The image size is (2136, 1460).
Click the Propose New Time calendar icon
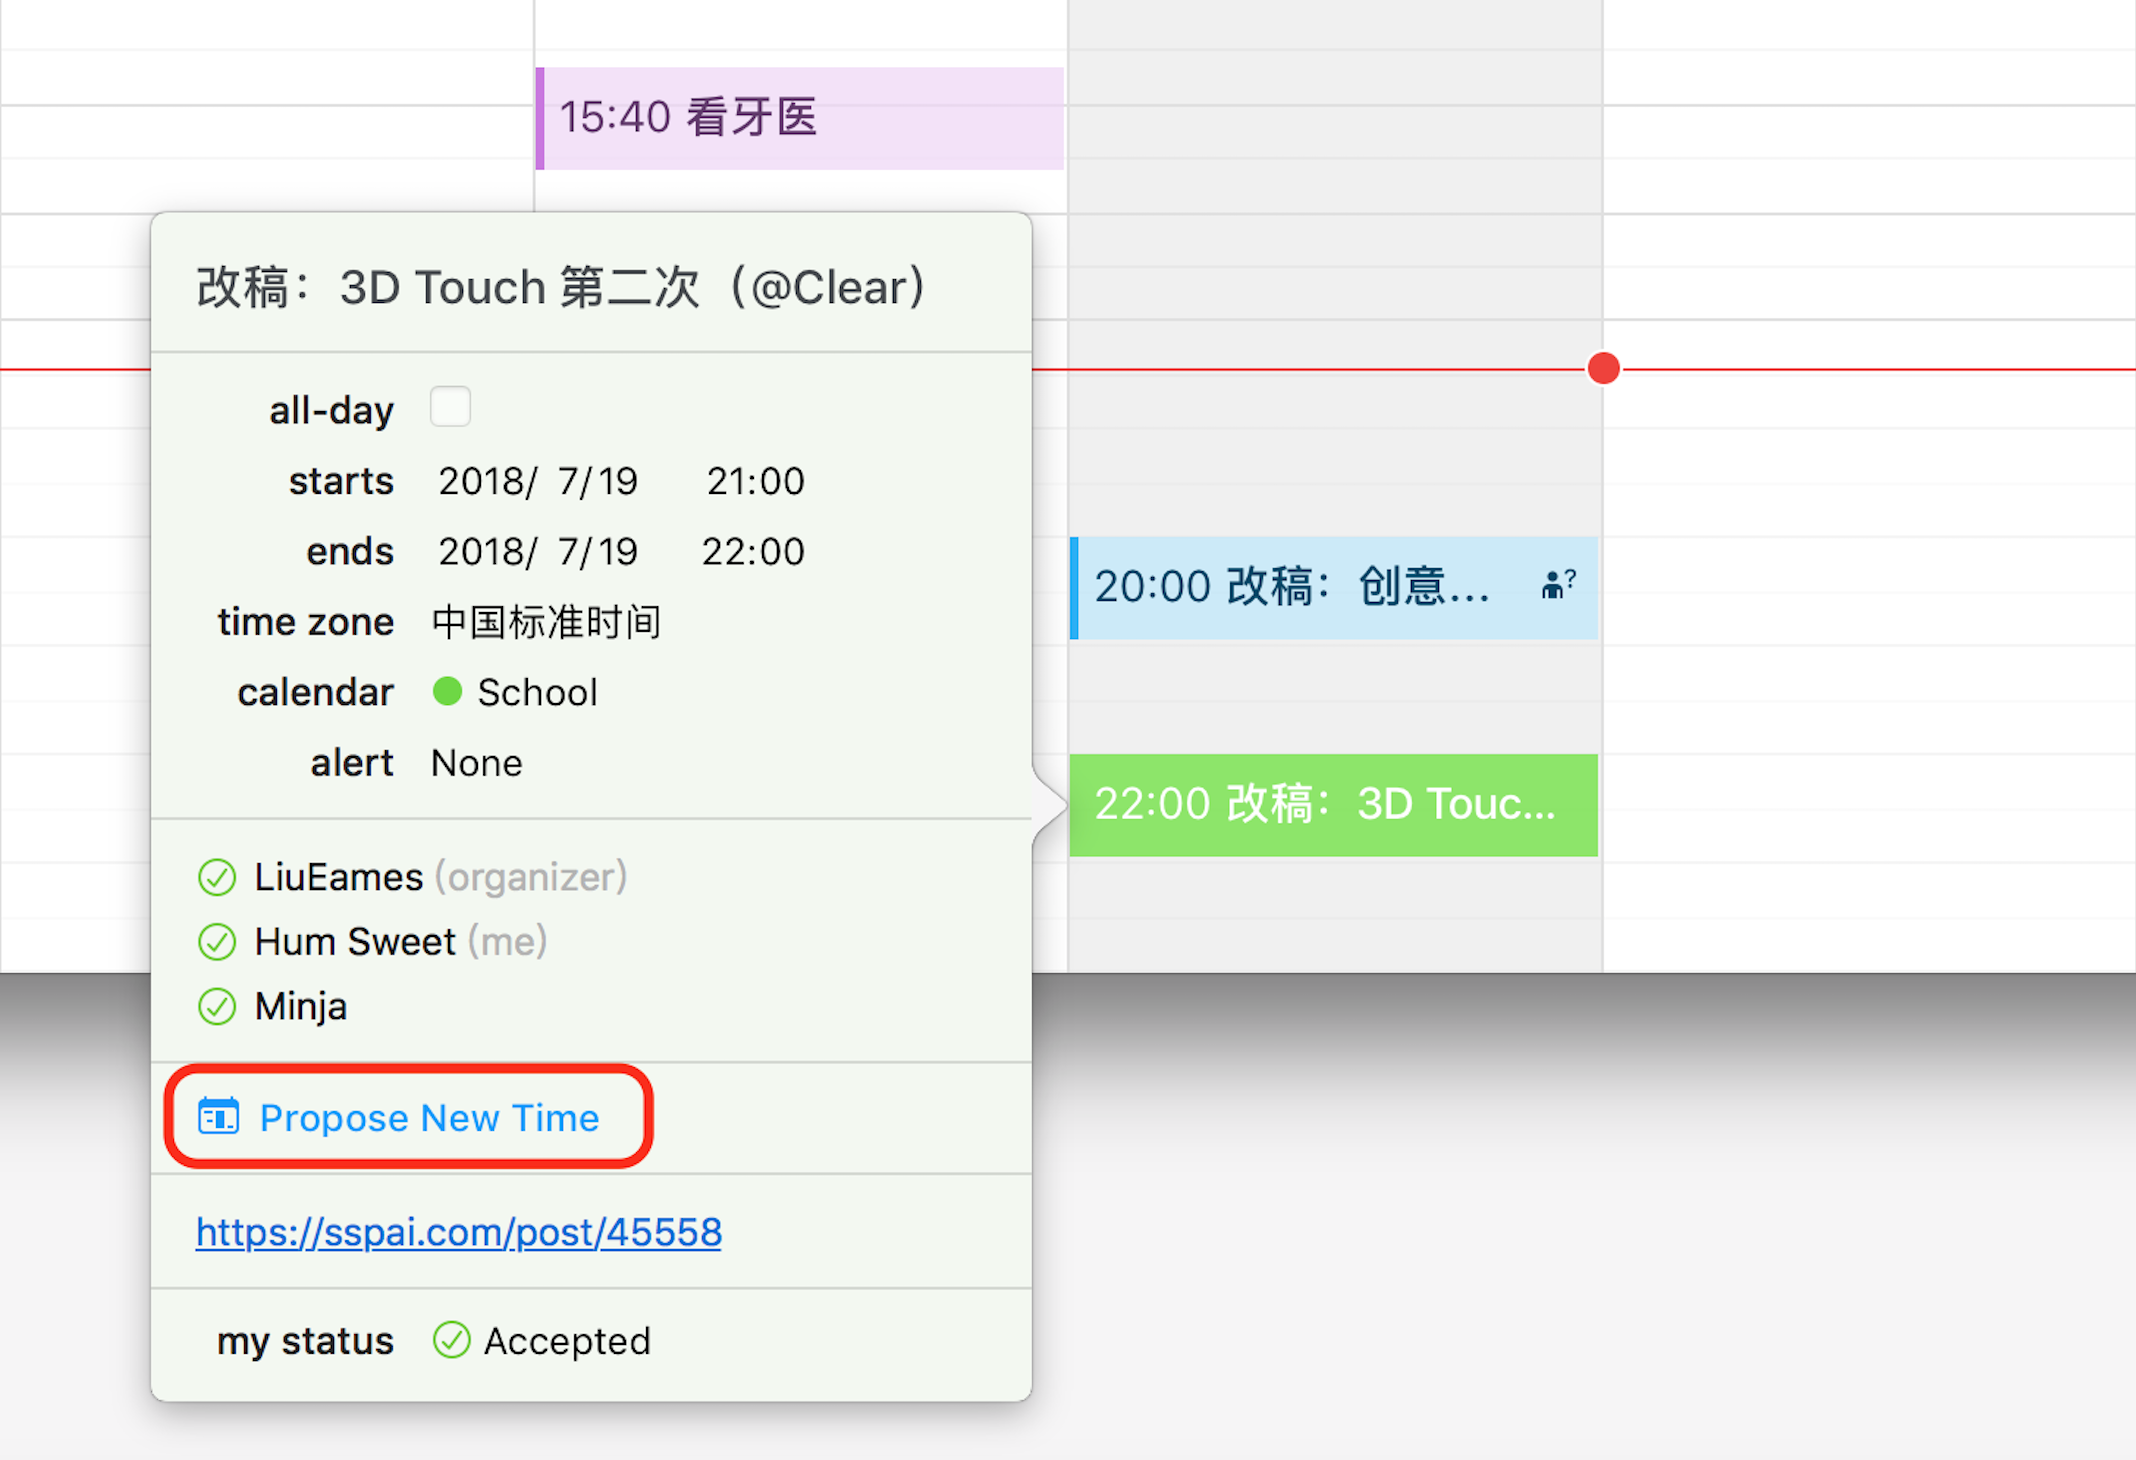pos(218,1116)
